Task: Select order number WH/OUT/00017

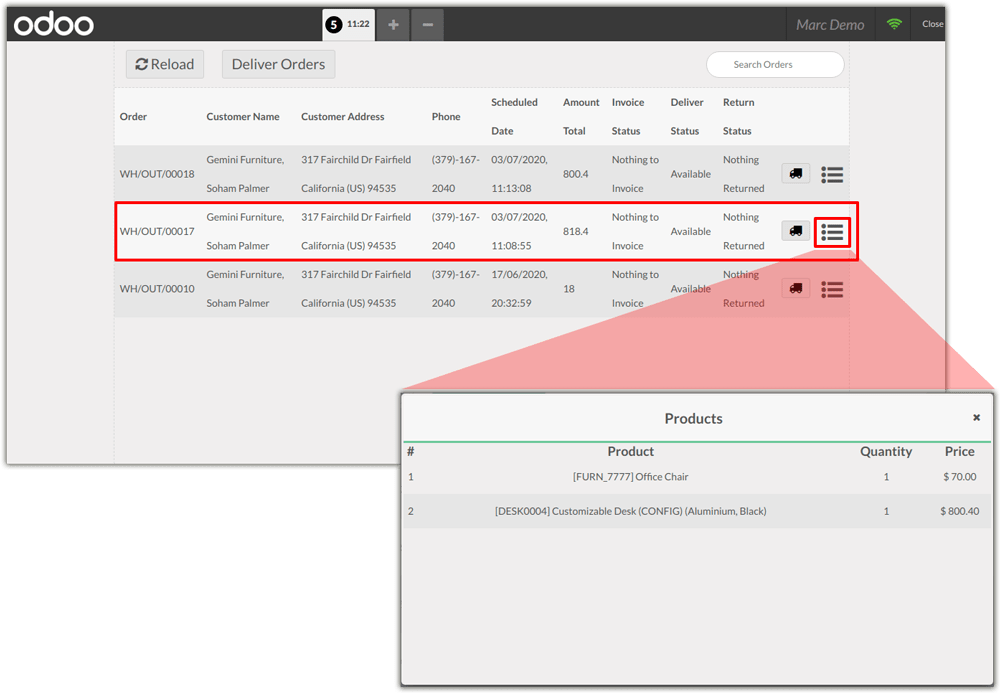Action: pyautogui.click(x=157, y=231)
